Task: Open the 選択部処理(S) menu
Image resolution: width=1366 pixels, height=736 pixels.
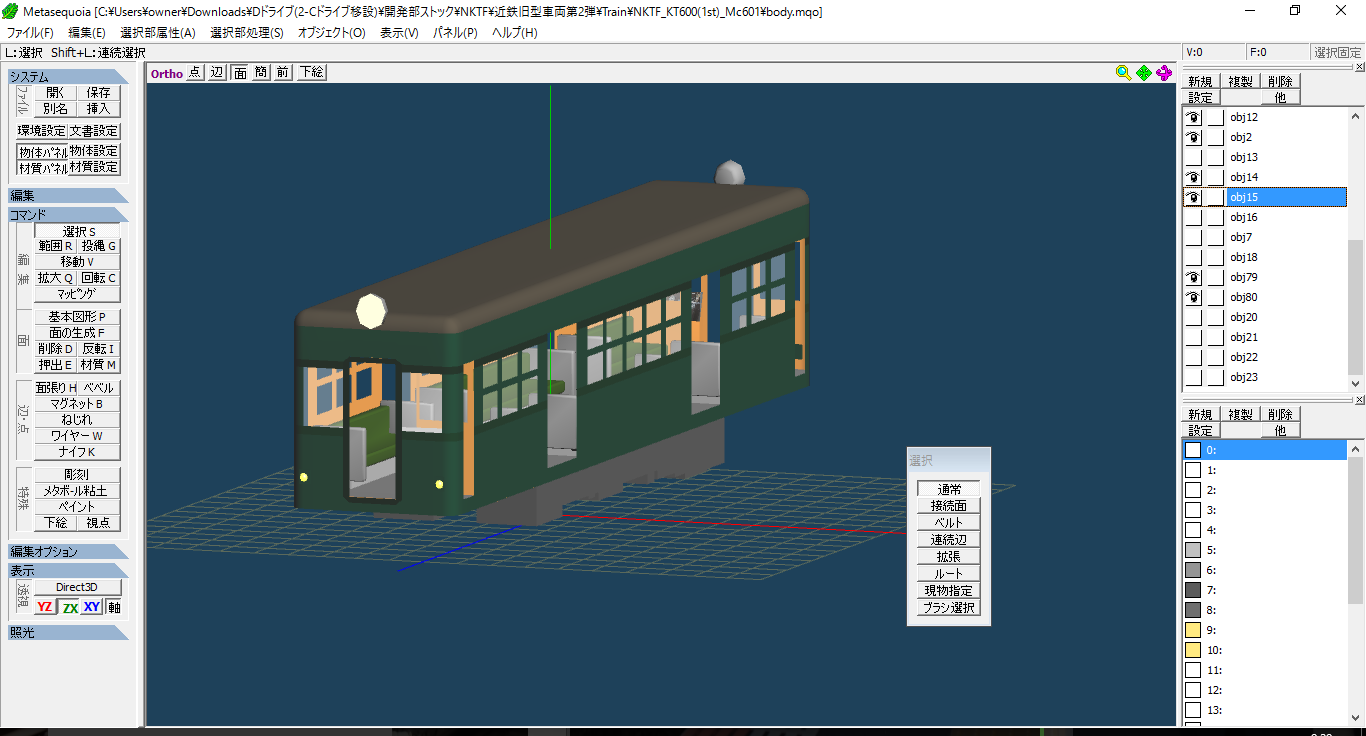Action: pyautogui.click(x=247, y=33)
